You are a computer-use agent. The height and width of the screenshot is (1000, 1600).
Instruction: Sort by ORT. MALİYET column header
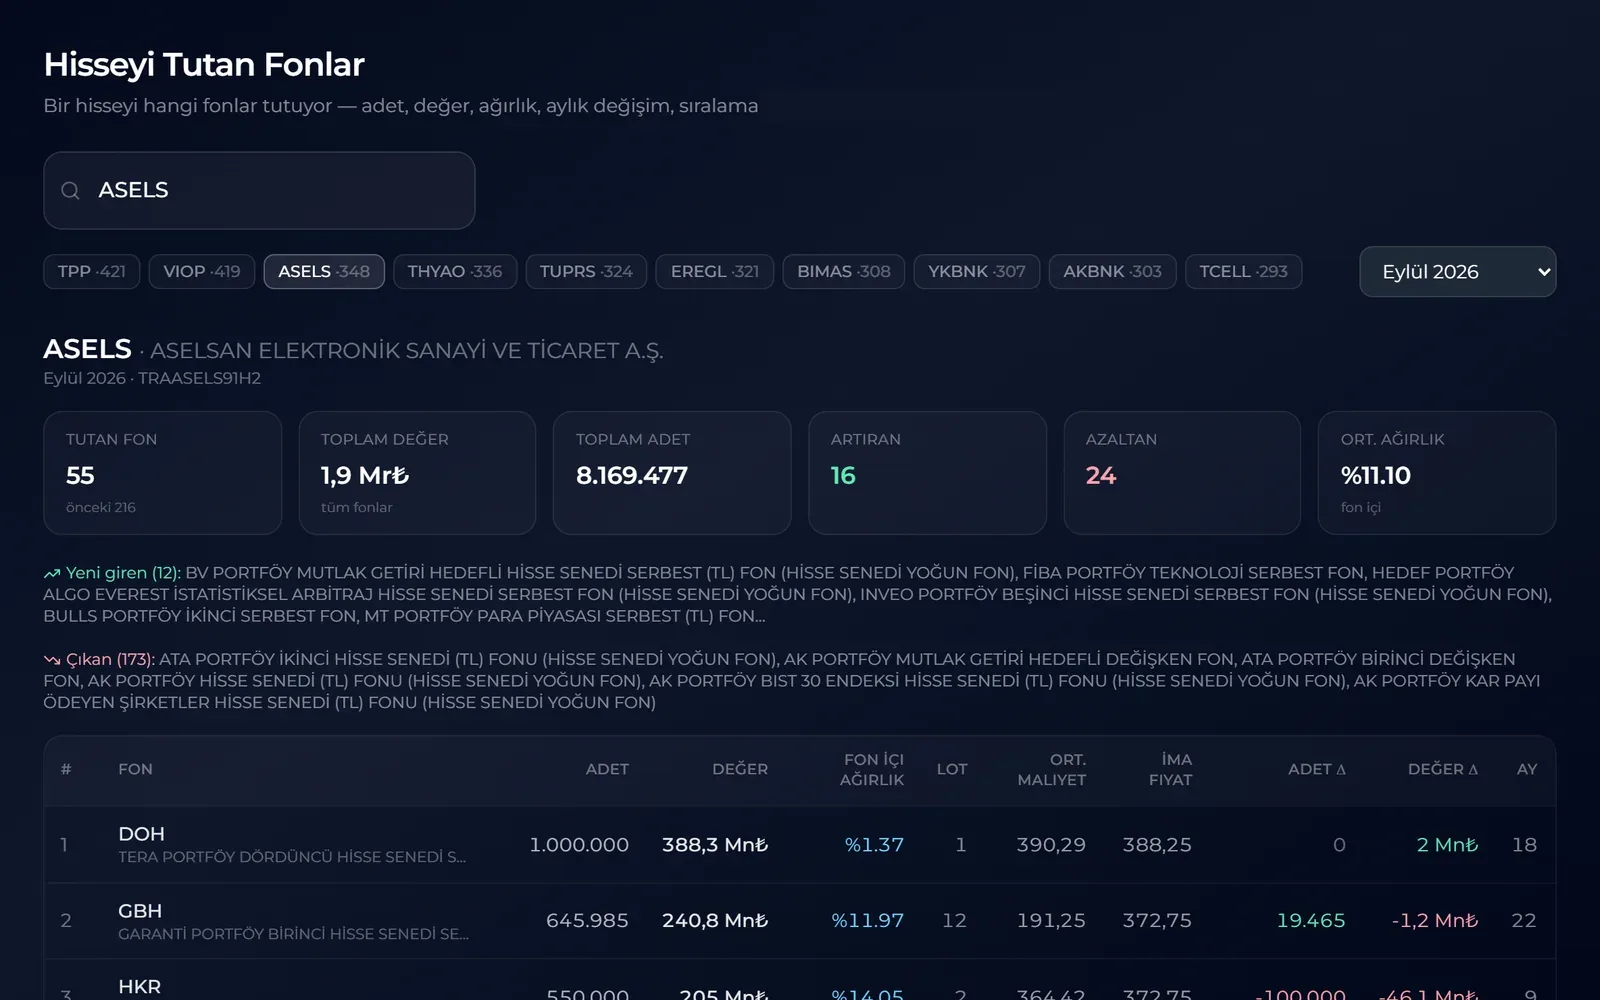pos(1051,769)
